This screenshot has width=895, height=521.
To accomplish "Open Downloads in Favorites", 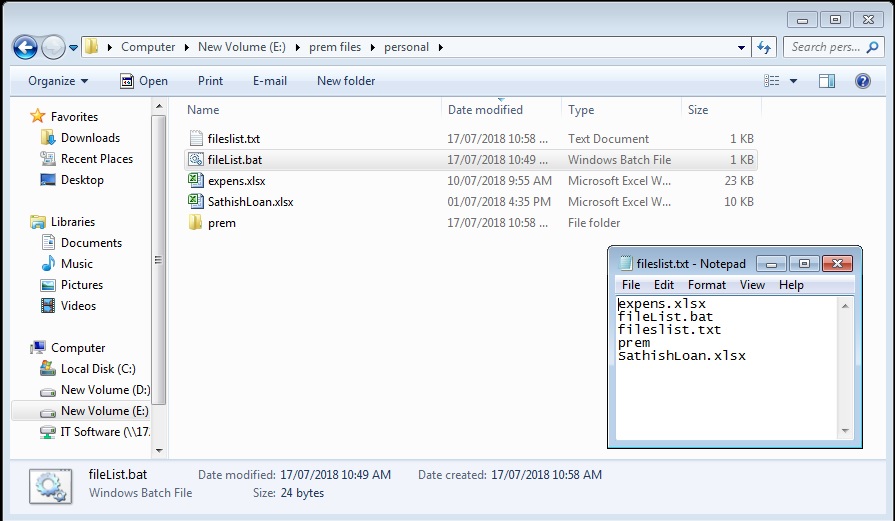I will coord(90,138).
